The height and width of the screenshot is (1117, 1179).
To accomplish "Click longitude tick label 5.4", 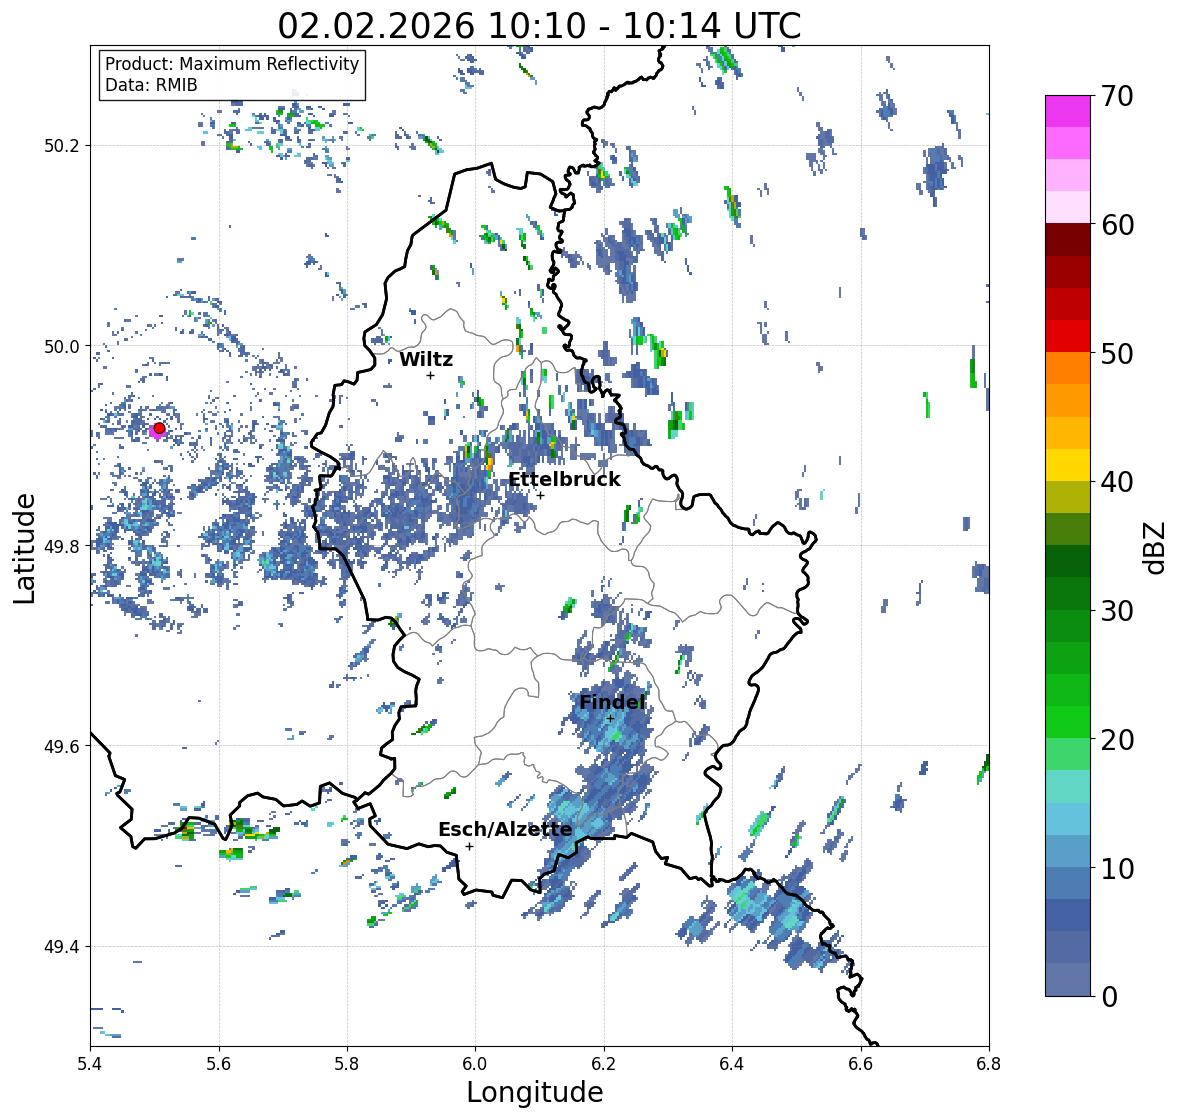I will click(90, 1063).
